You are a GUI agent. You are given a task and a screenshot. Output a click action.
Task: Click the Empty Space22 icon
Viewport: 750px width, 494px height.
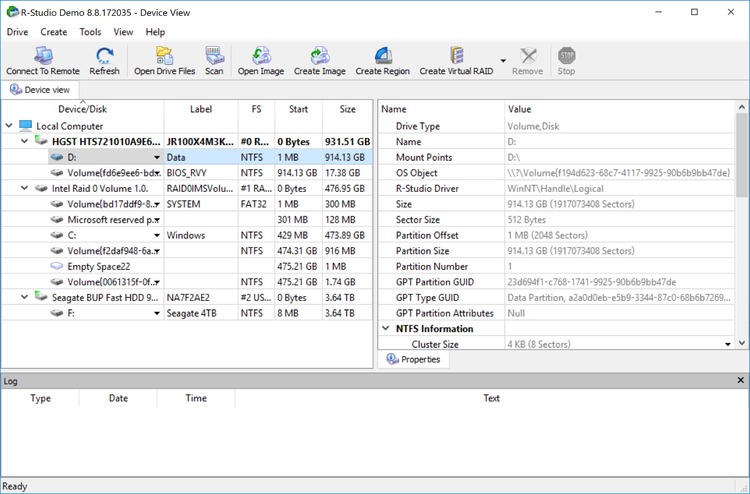[x=57, y=266]
